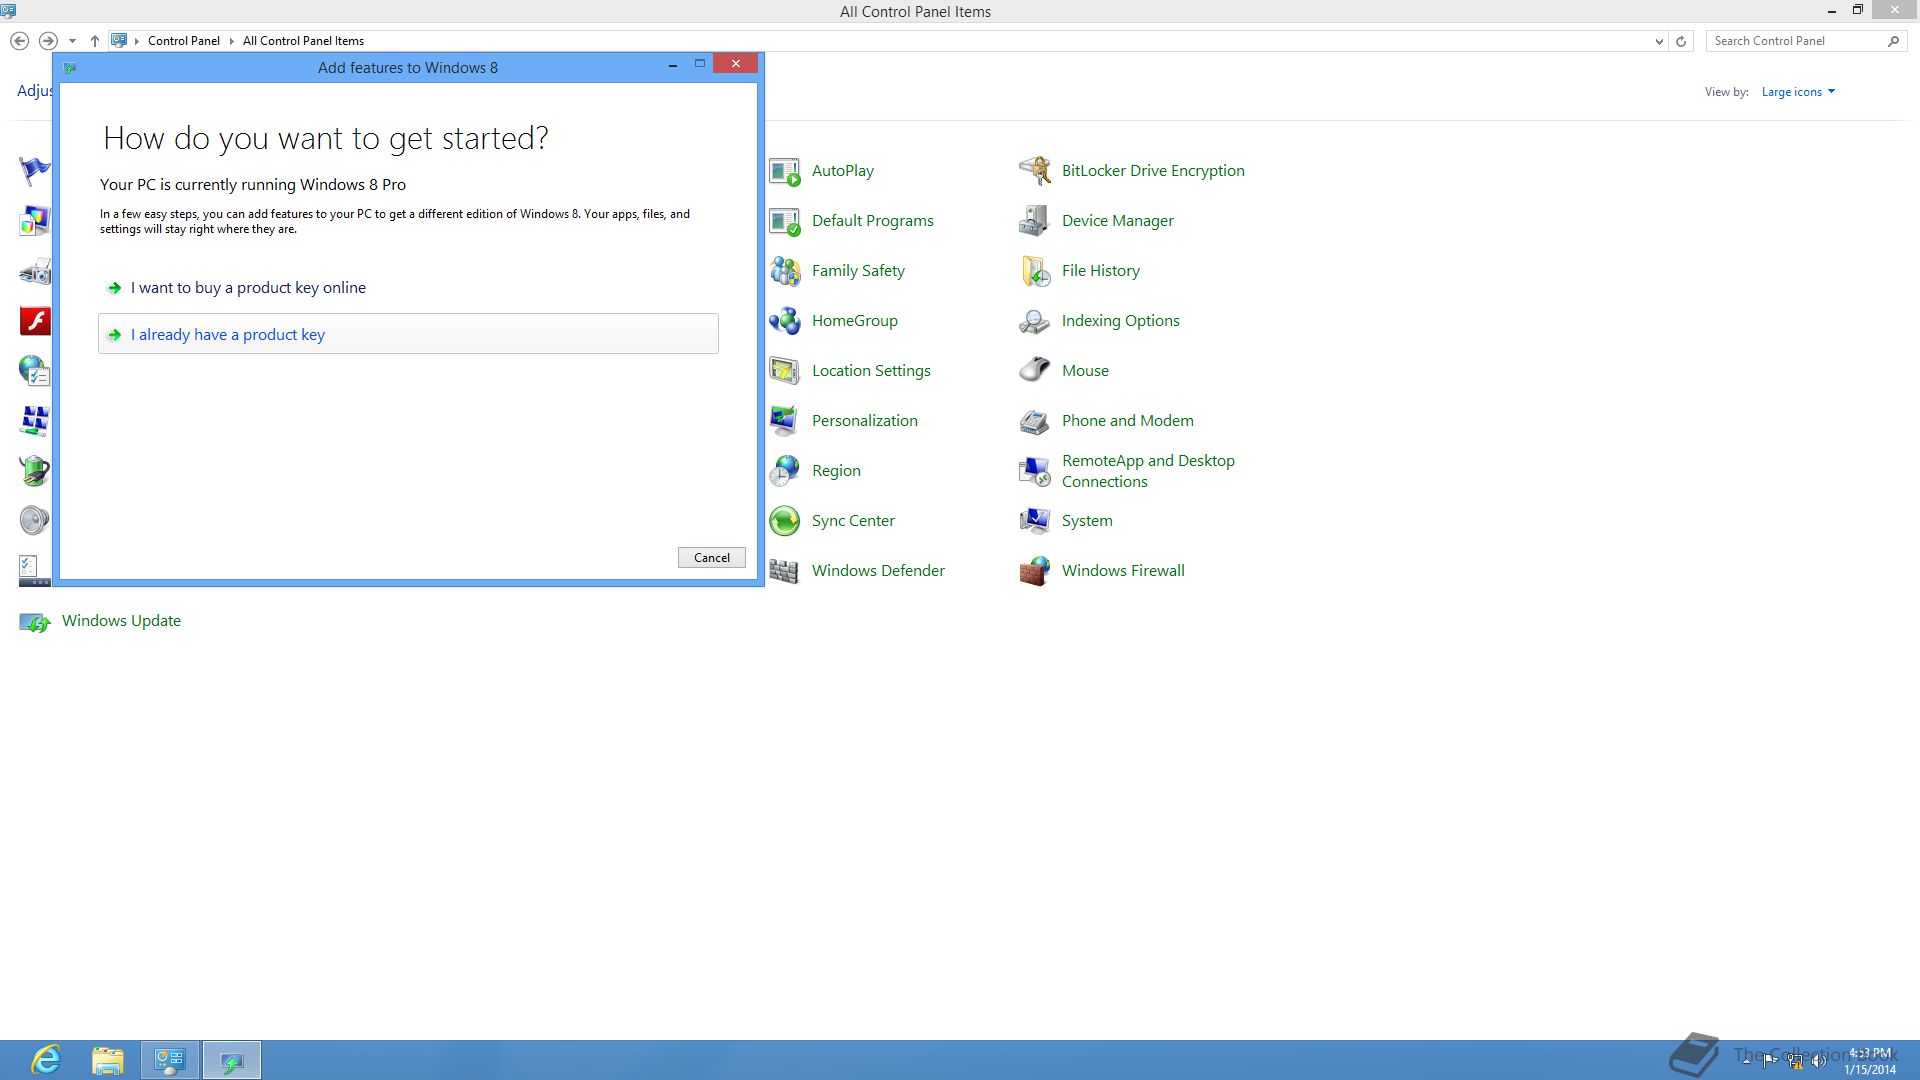Image resolution: width=1920 pixels, height=1080 pixels.
Task: Close the Add features to Windows 8 dialog
Action: click(x=735, y=64)
